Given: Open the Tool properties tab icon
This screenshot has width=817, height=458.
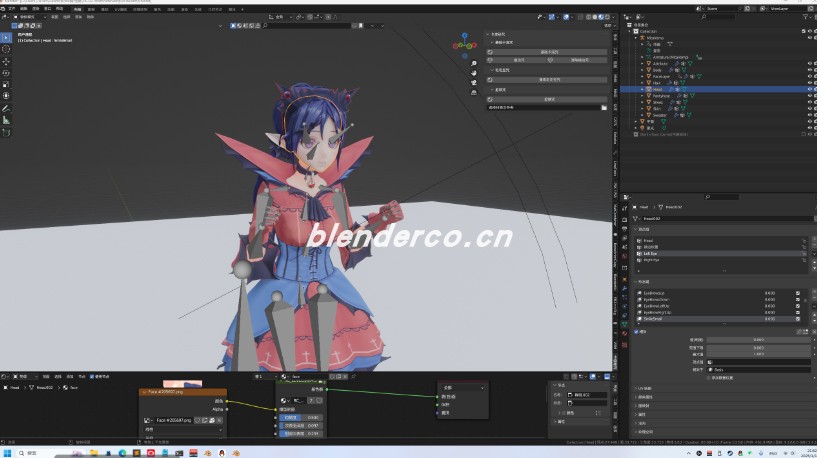Looking at the screenshot, I should click(x=624, y=208).
